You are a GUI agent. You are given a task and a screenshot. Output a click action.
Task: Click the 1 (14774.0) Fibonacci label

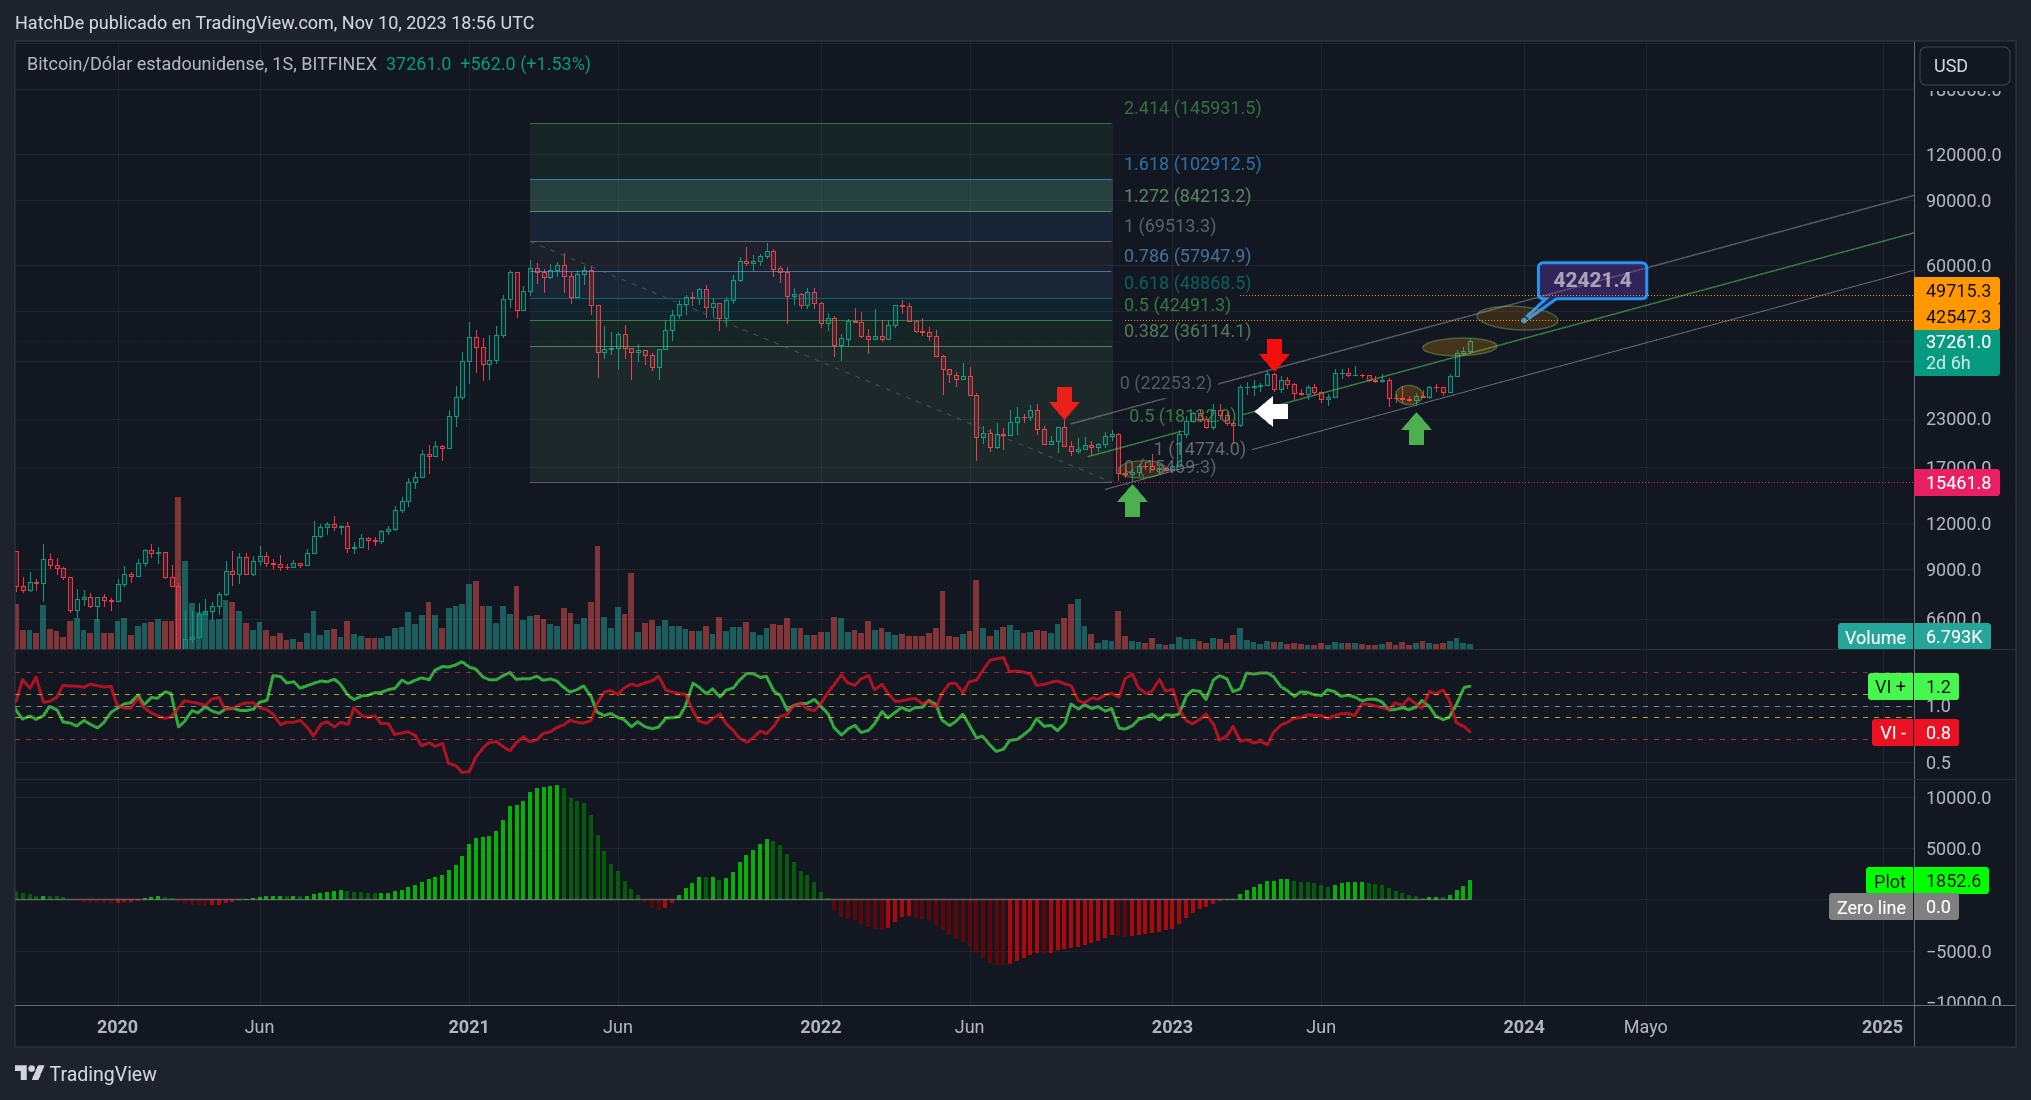pyautogui.click(x=1200, y=448)
